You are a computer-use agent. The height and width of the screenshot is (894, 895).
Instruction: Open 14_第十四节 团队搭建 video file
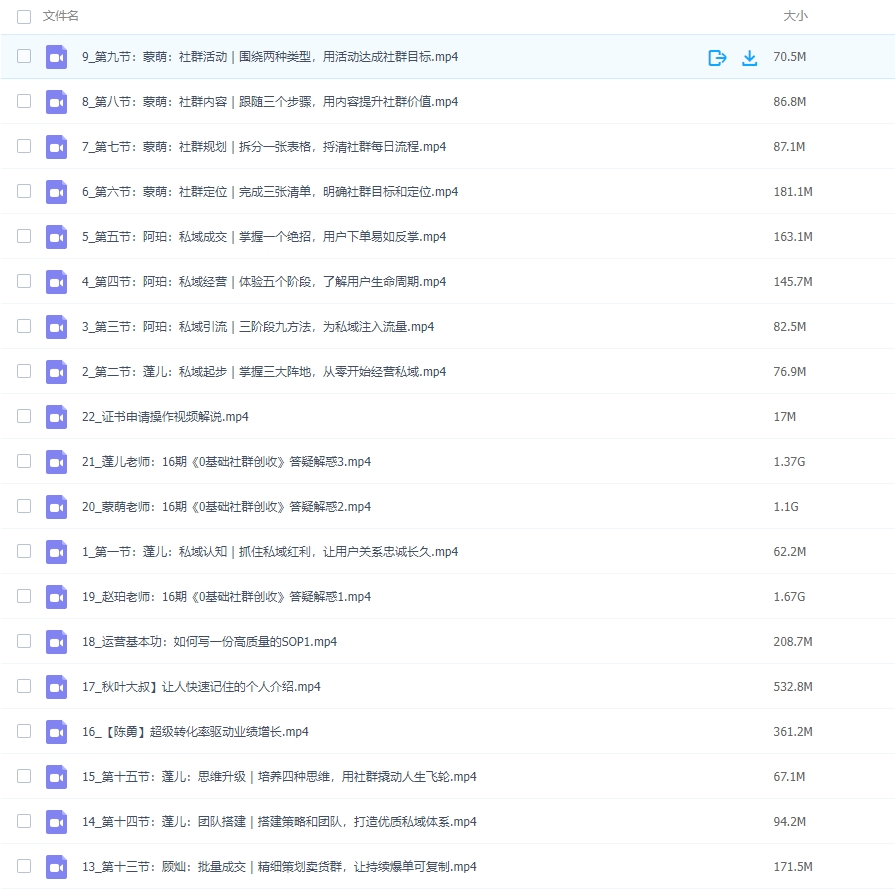coord(279,822)
